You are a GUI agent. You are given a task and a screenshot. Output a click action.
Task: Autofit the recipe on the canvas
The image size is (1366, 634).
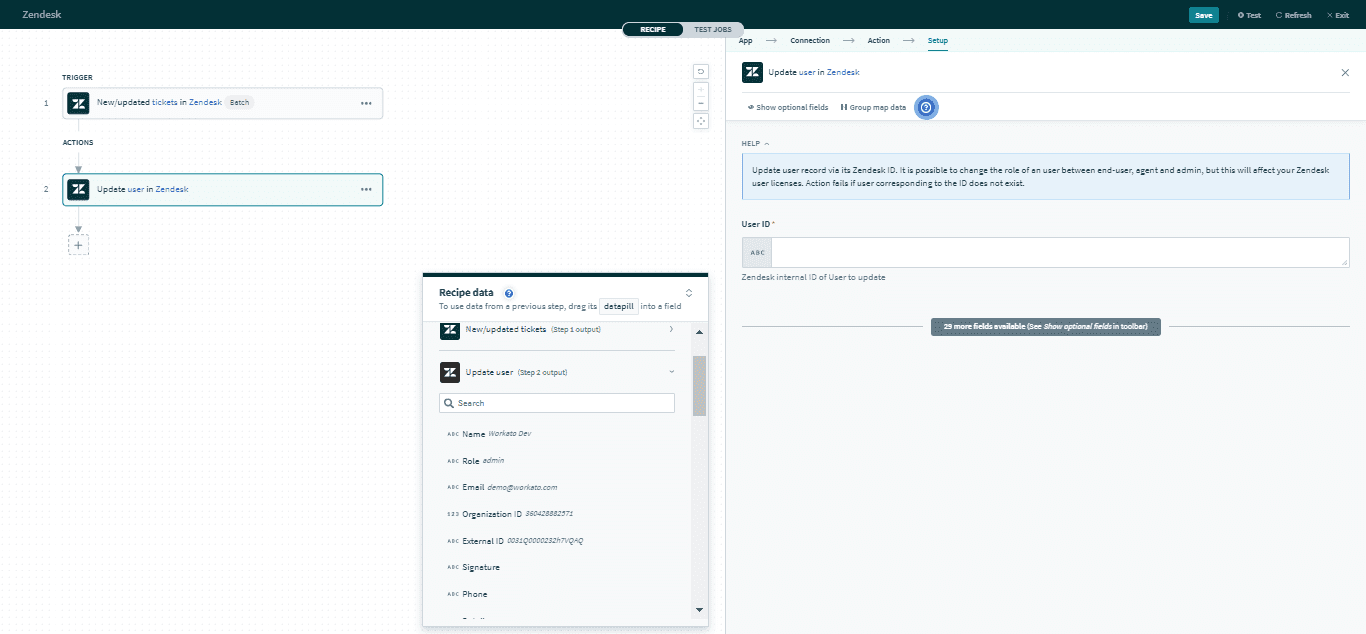(701, 121)
